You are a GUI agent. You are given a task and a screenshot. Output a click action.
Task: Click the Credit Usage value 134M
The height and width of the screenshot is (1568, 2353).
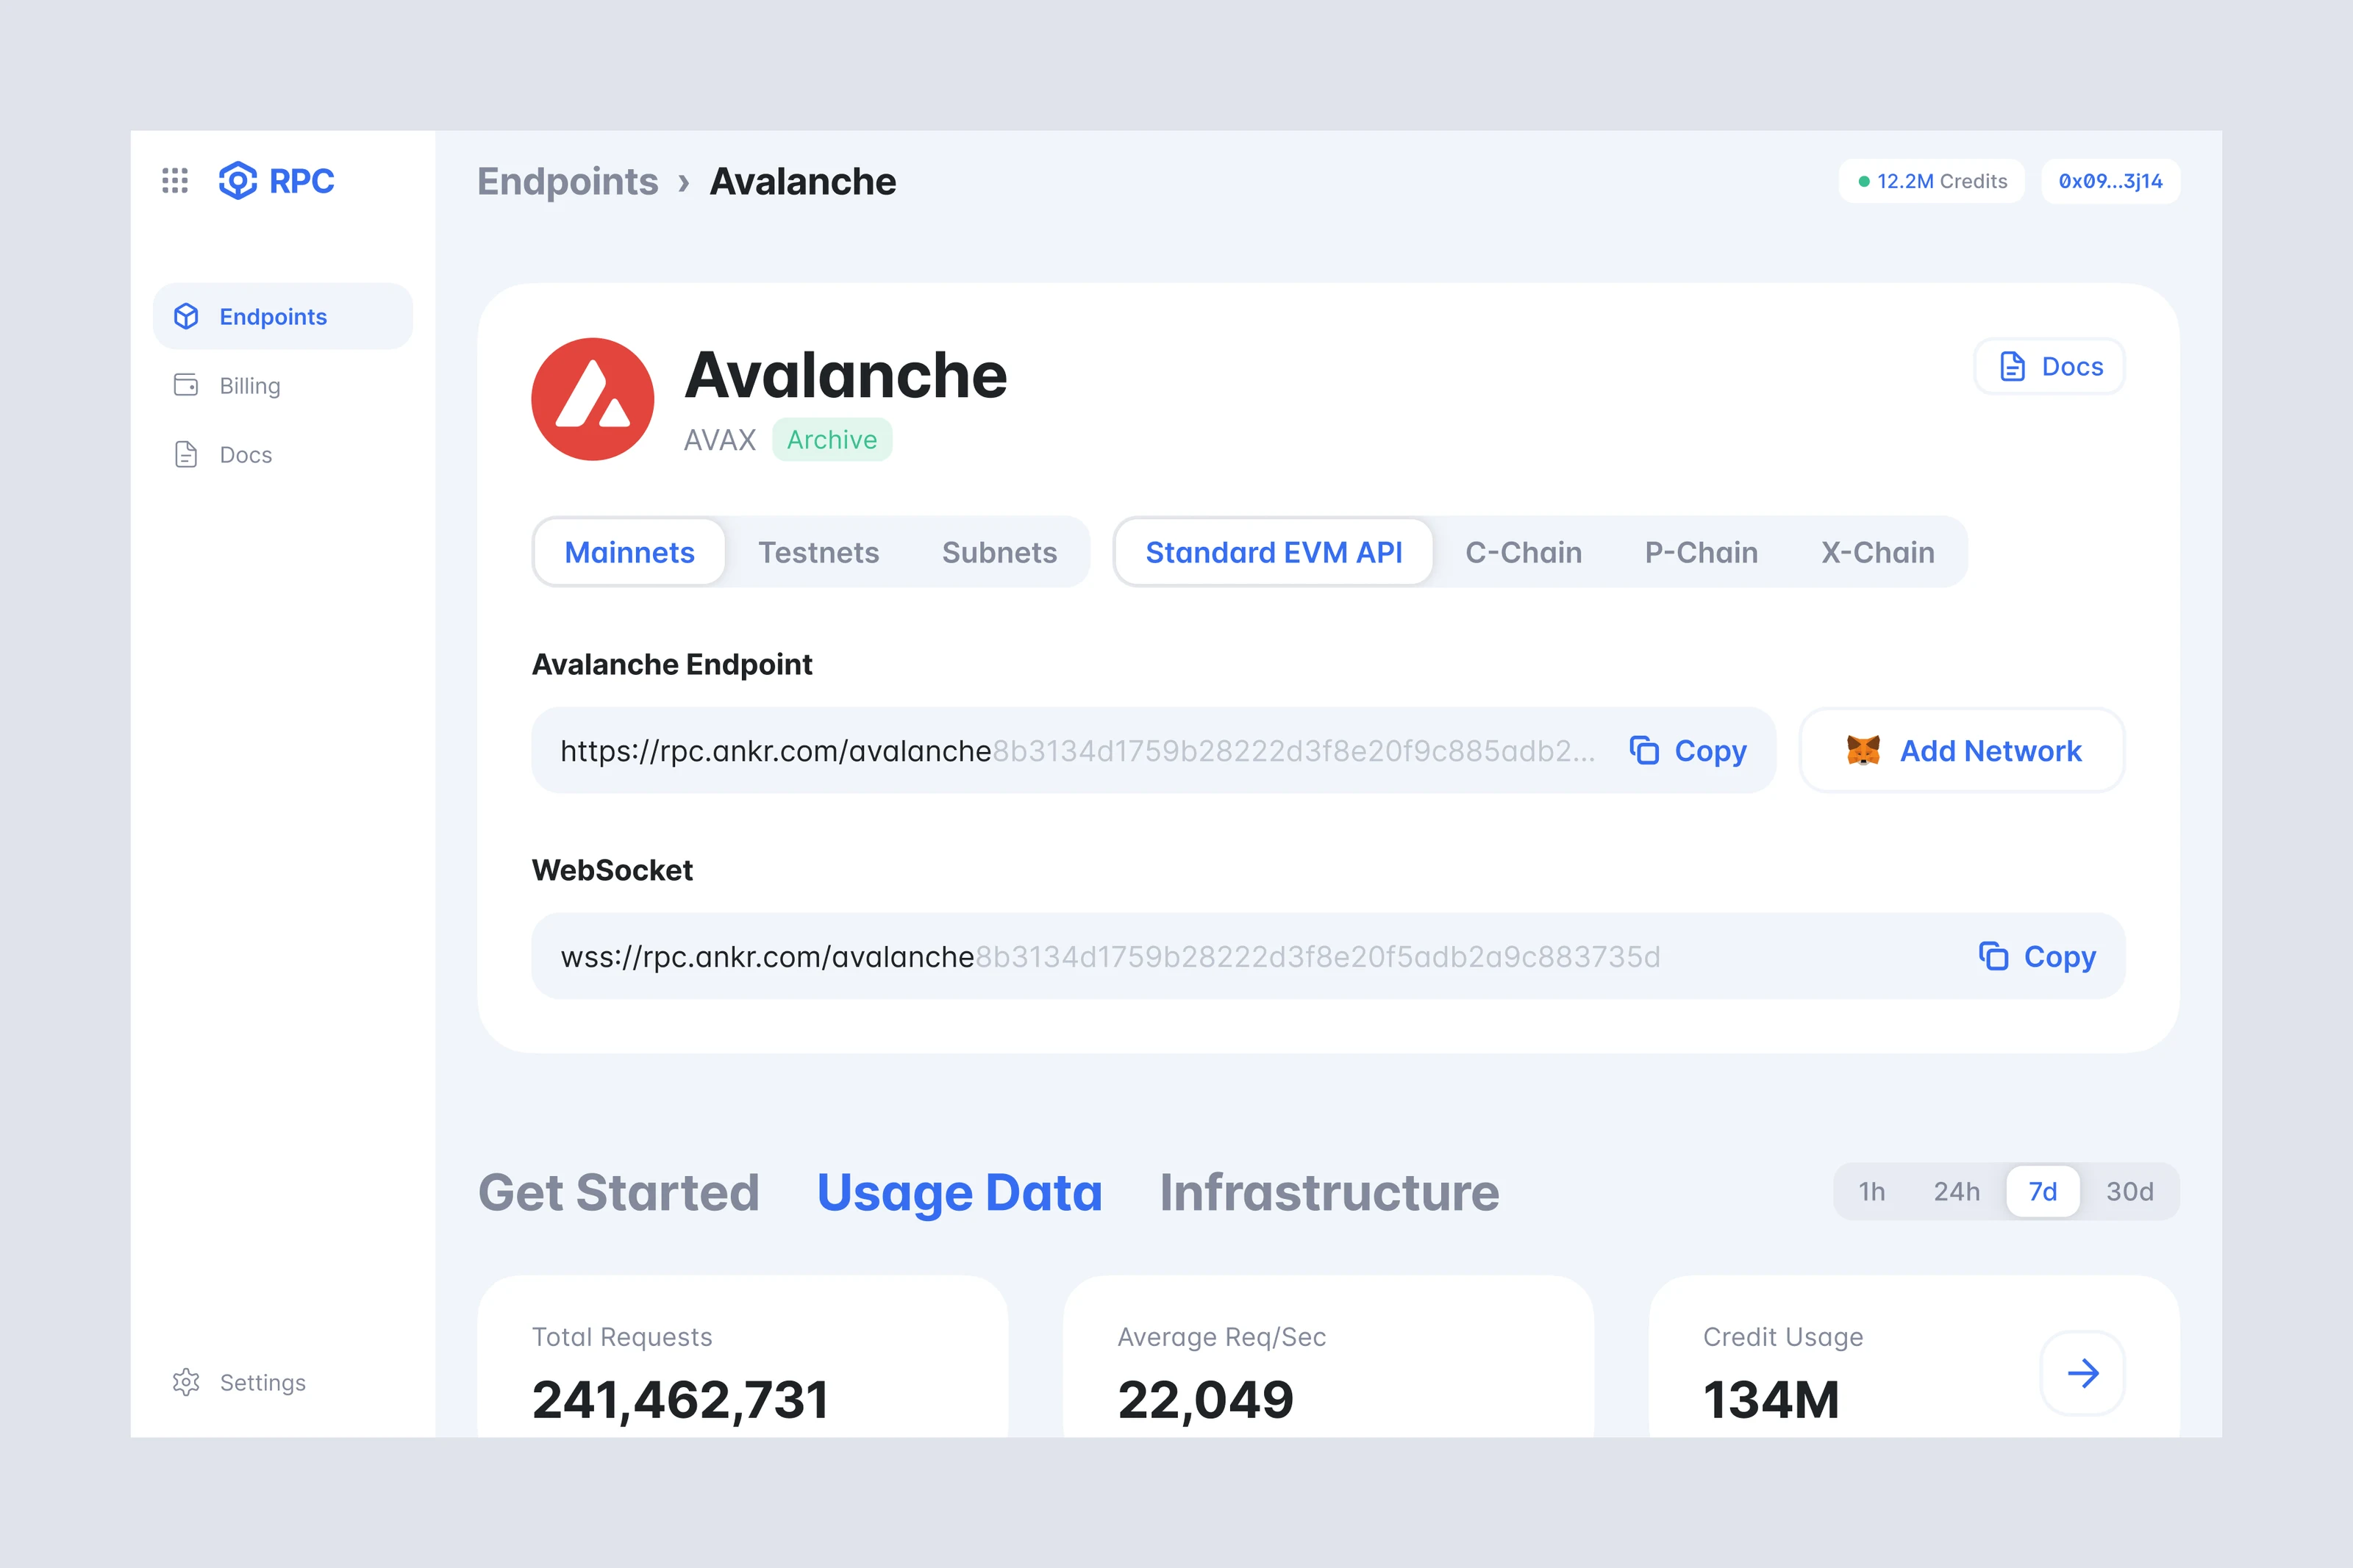[x=1771, y=1399]
